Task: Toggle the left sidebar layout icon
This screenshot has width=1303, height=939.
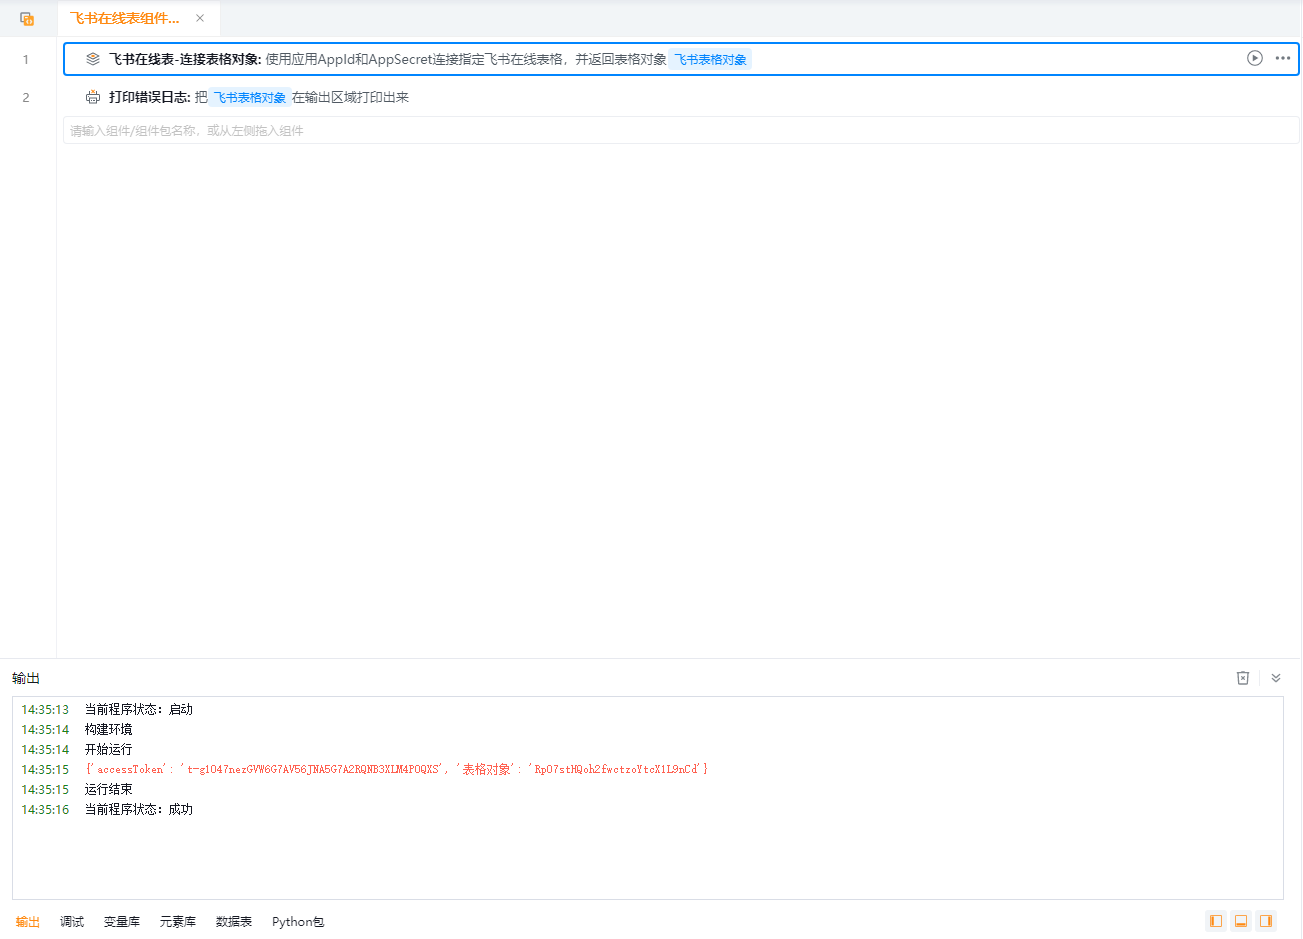Action: click(1216, 921)
